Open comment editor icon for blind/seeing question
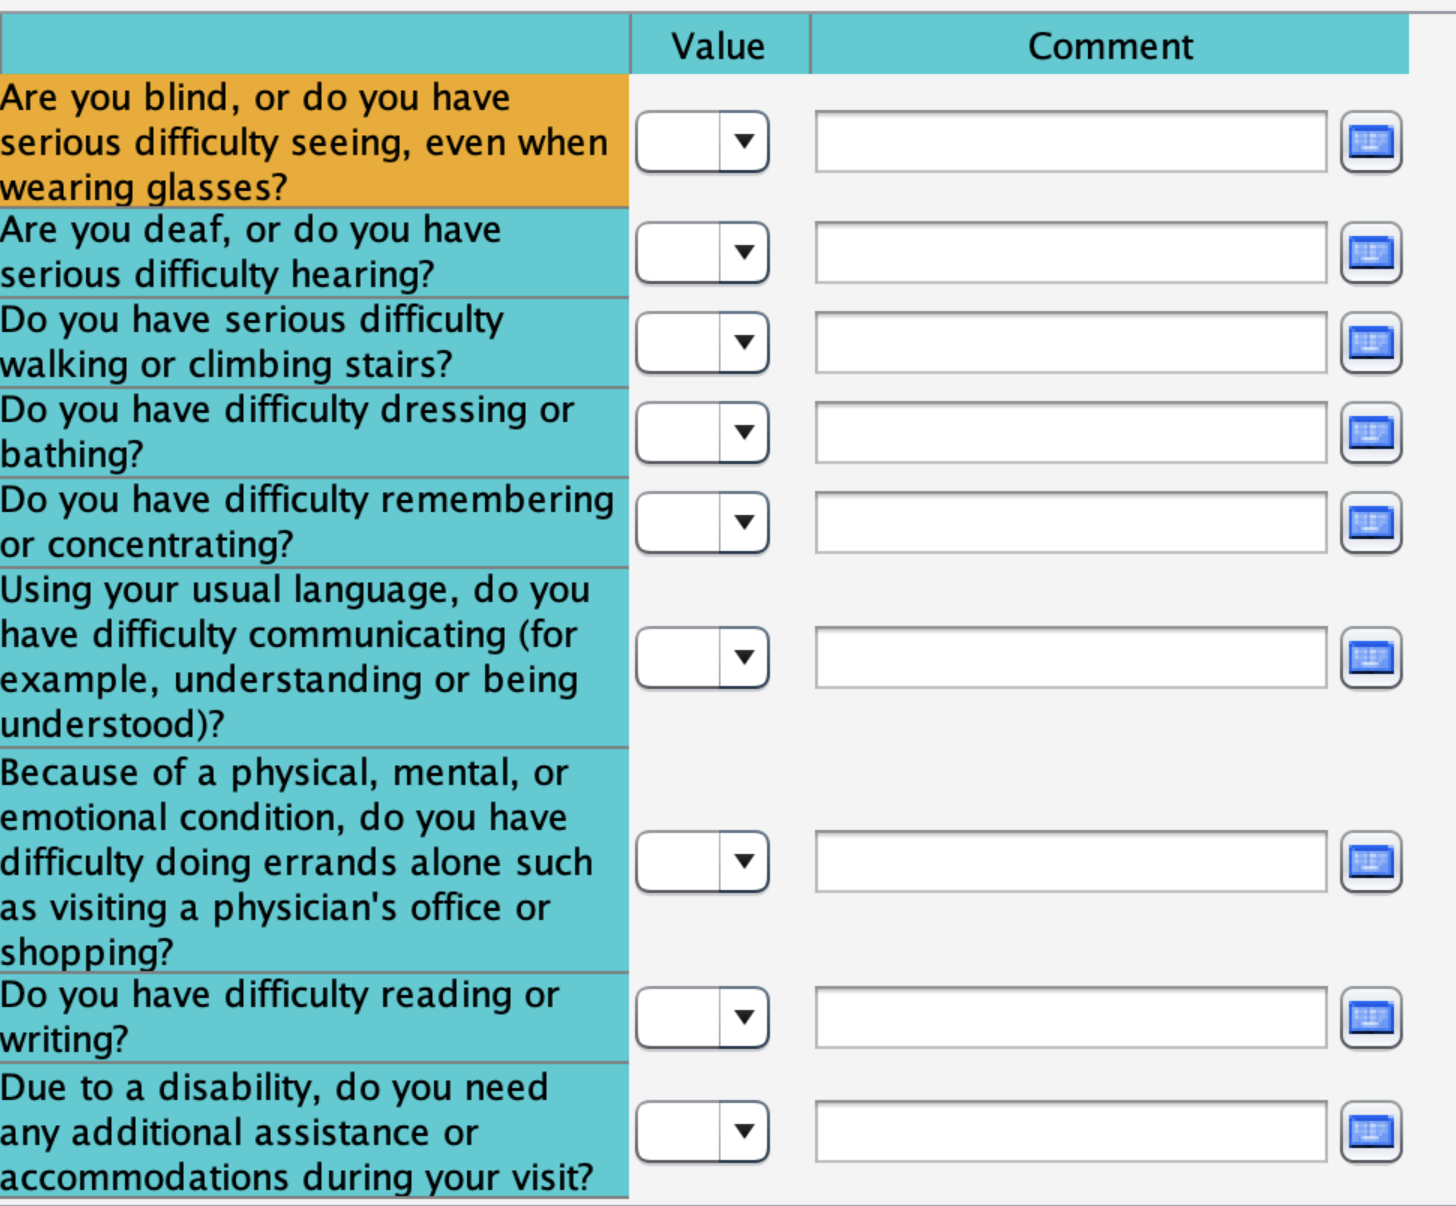The width and height of the screenshot is (1456, 1206). click(x=1371, y=142)
